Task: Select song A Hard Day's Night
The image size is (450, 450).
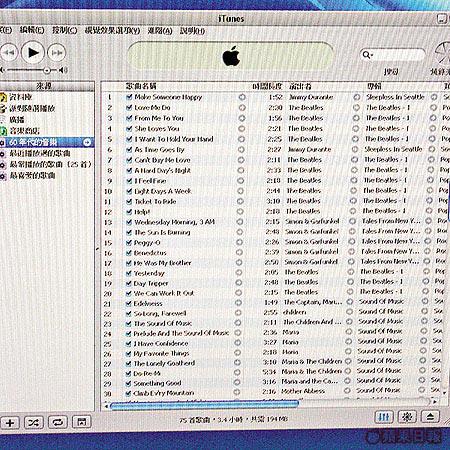Action: click(162, 170)
